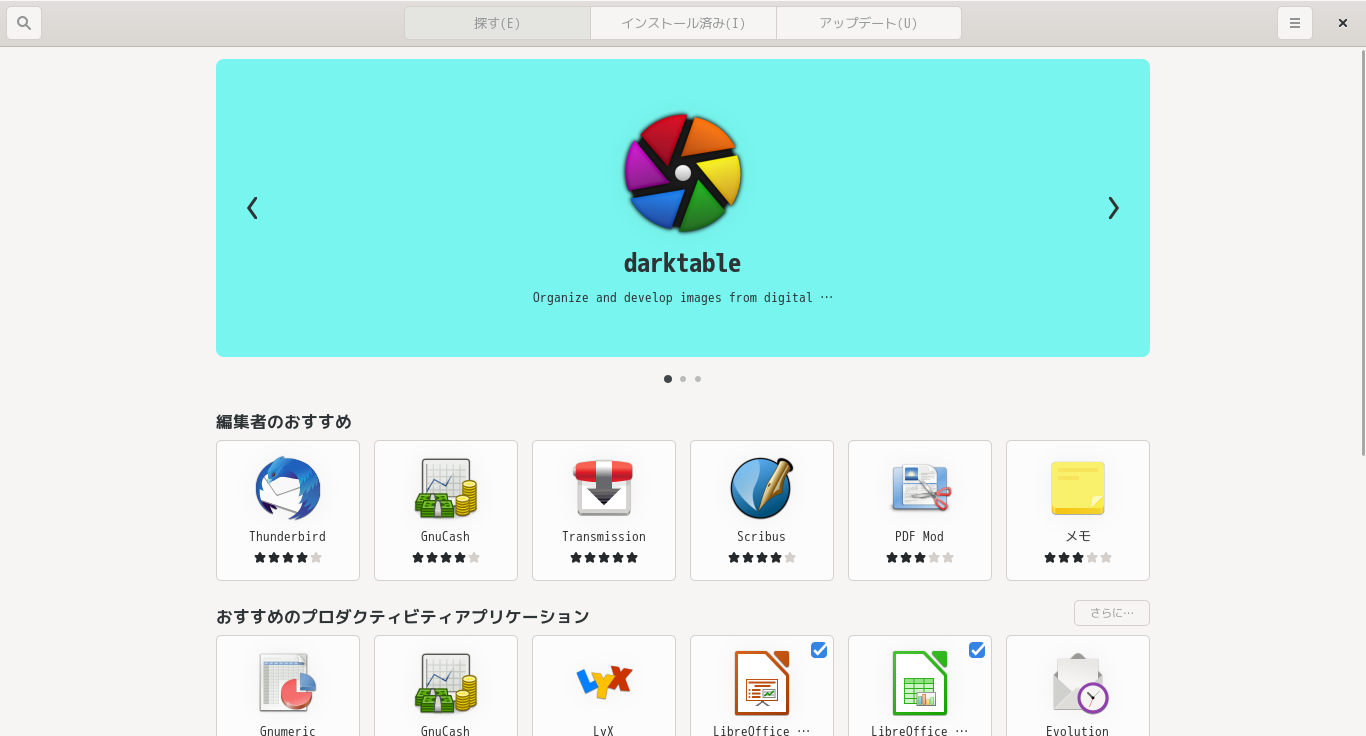Click the Scribus name label
The height and width of the screenshot is (736, 1366).
762,537
